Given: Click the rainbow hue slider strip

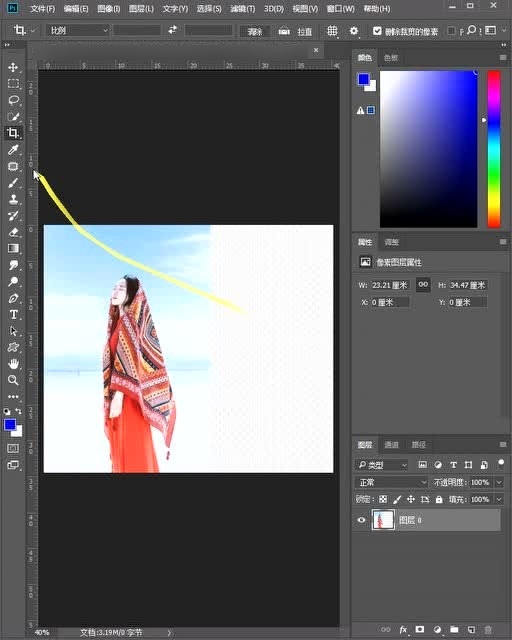Looking at the screenshot, I should [494, 149].
